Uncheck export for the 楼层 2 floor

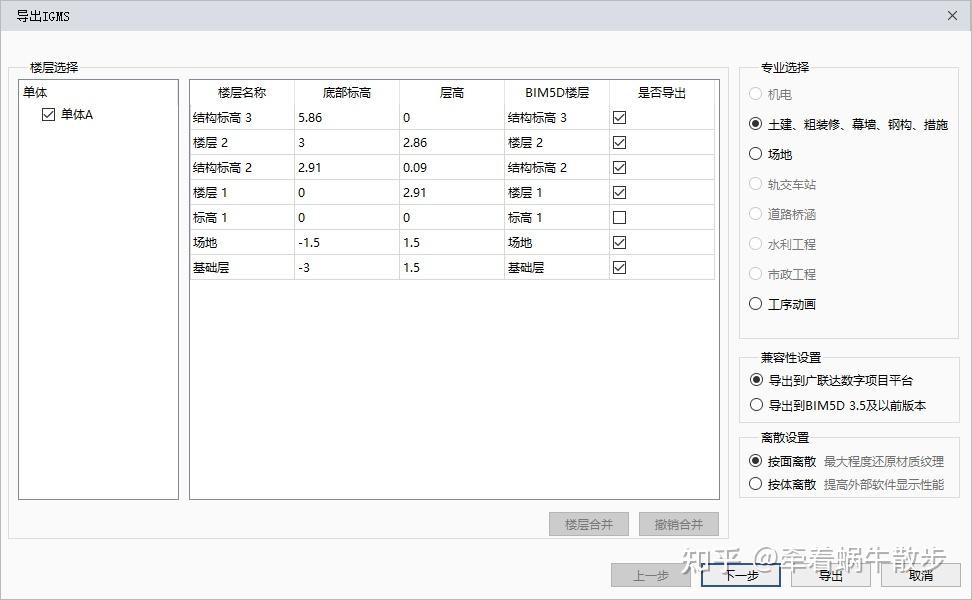point(620,141)
